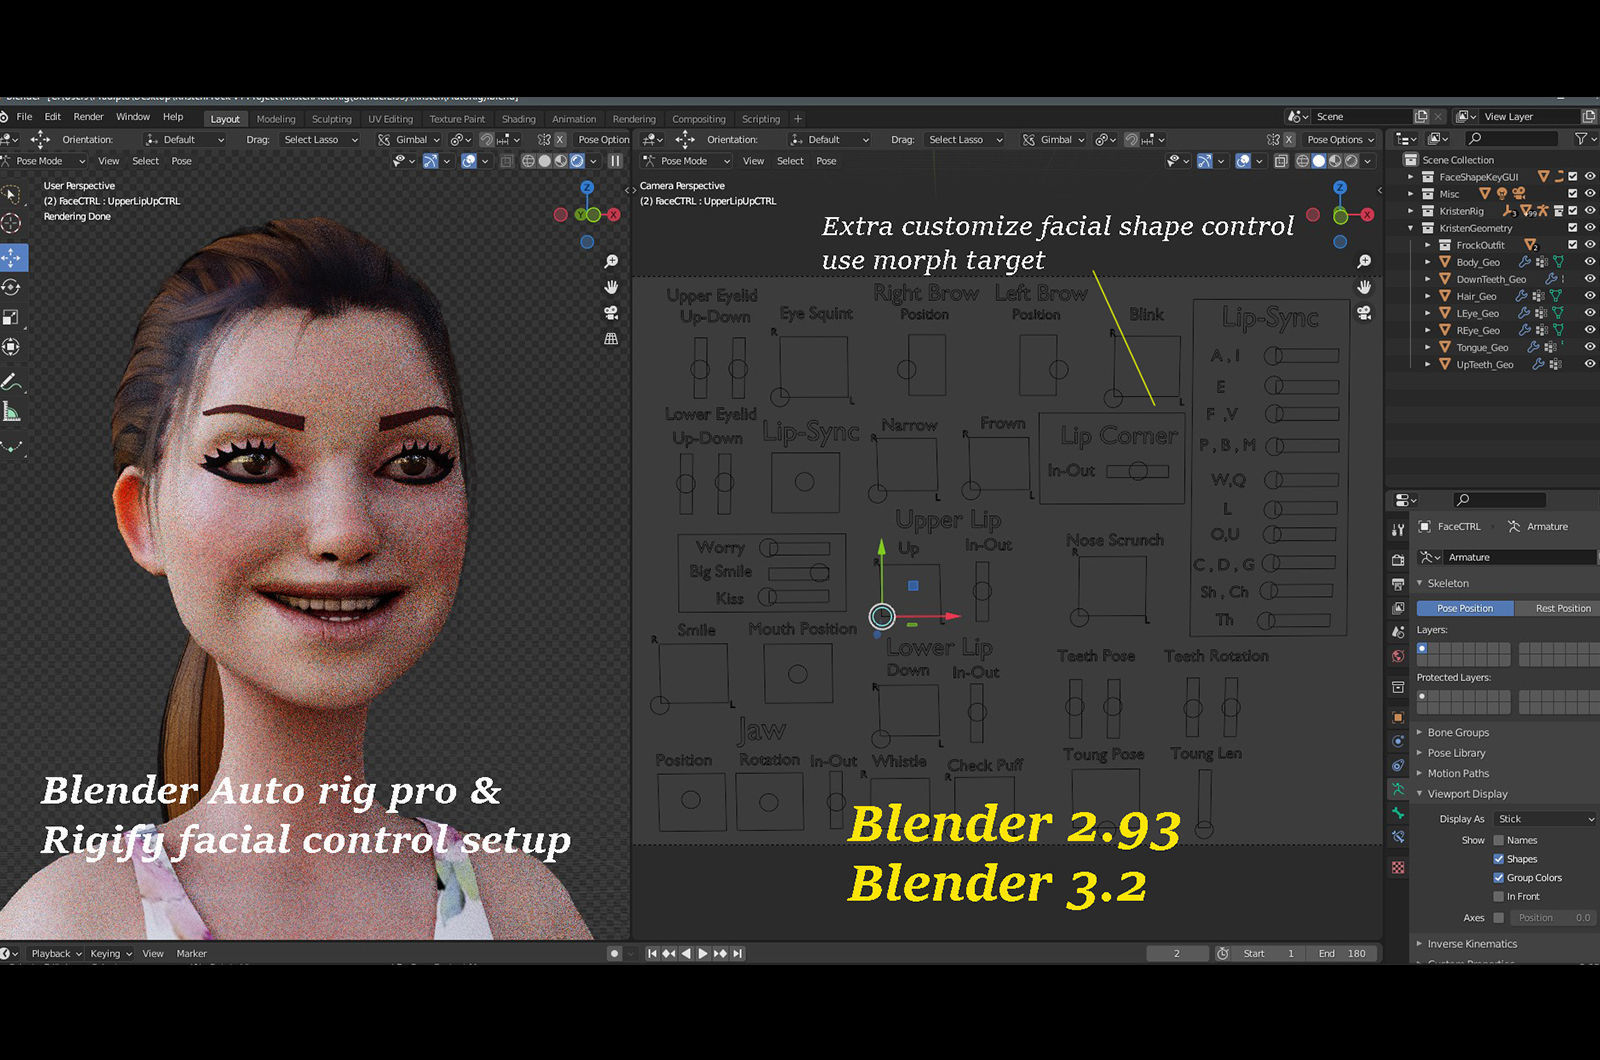Open Bone properties tab
This screenshot has height=1060, width=1600.
[1398, 813]
